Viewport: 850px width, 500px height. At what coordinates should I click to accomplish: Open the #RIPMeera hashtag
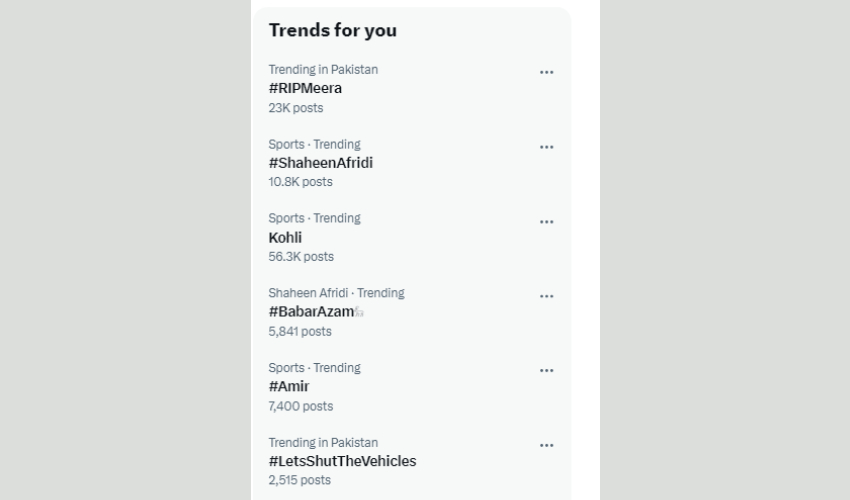point(305,88)
